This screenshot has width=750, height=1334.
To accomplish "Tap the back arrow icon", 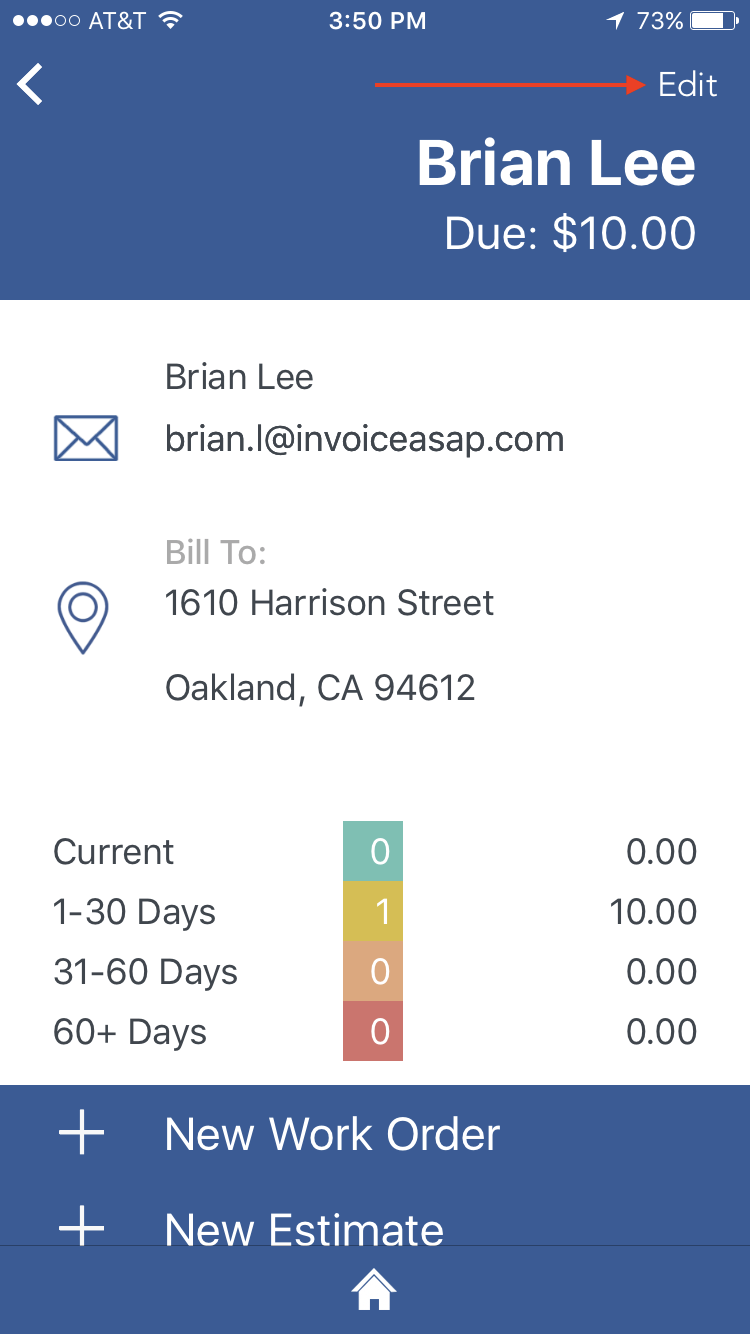I will click(31, 85).
